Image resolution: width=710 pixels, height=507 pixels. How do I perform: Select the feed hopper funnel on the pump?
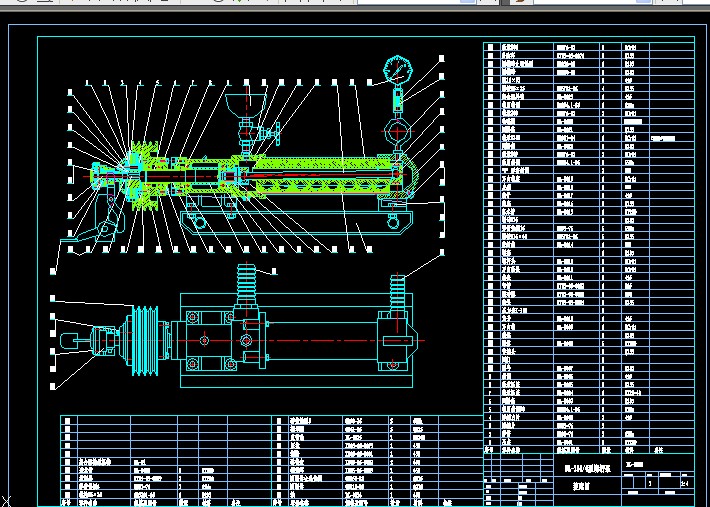pos(243,104)
